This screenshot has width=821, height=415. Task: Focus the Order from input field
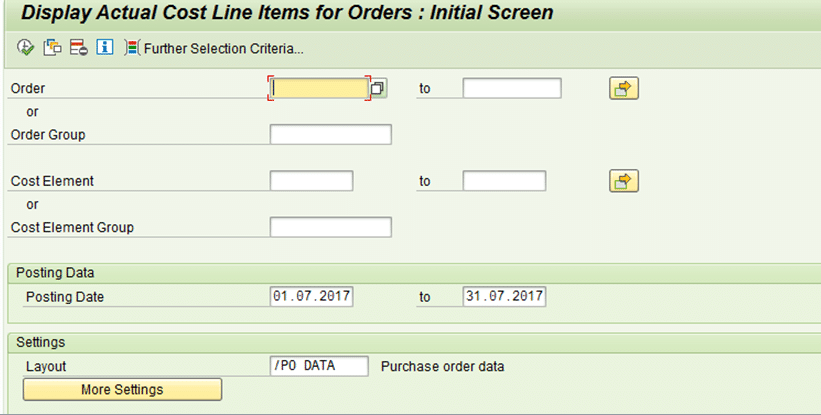[x=320, y=88]
